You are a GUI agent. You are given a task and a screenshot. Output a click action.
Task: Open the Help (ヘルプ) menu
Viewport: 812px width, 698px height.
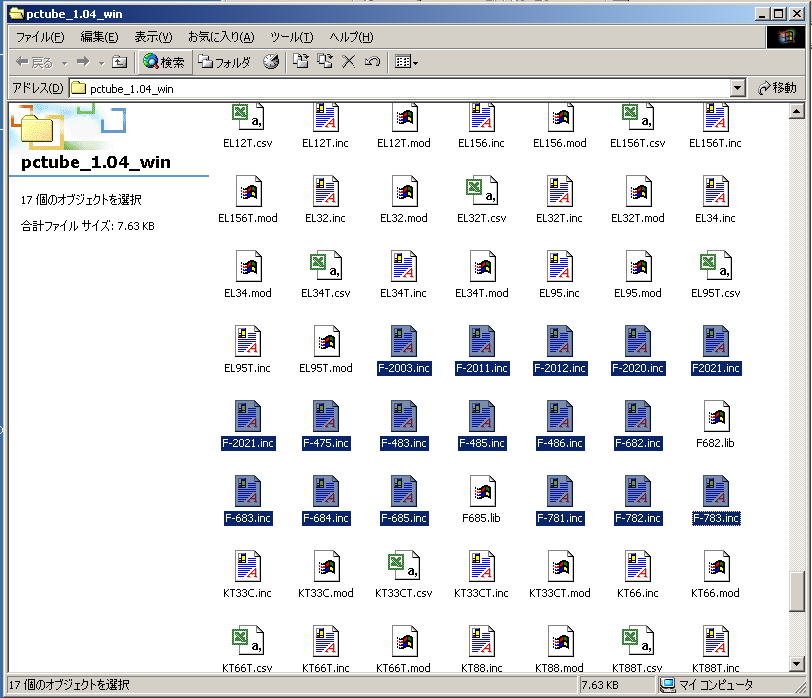tap(351, 37)
